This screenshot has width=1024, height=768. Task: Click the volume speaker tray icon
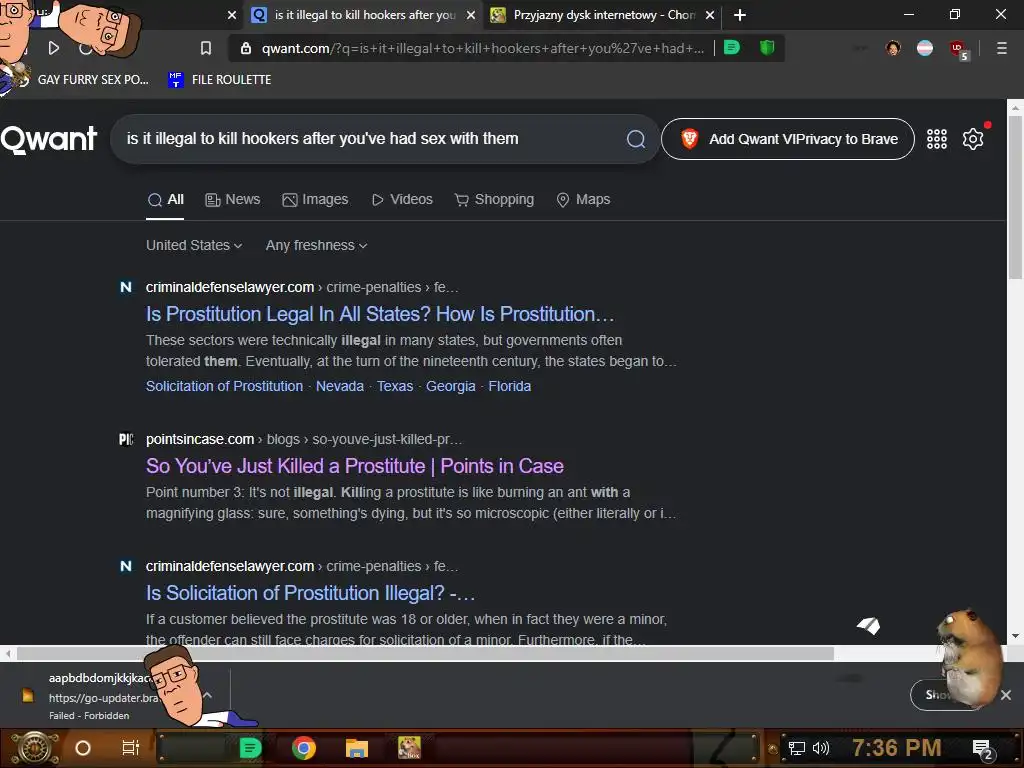pos(821,748)
